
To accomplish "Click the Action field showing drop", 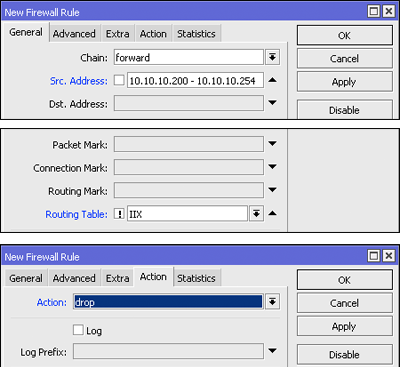I will point(168,302).
